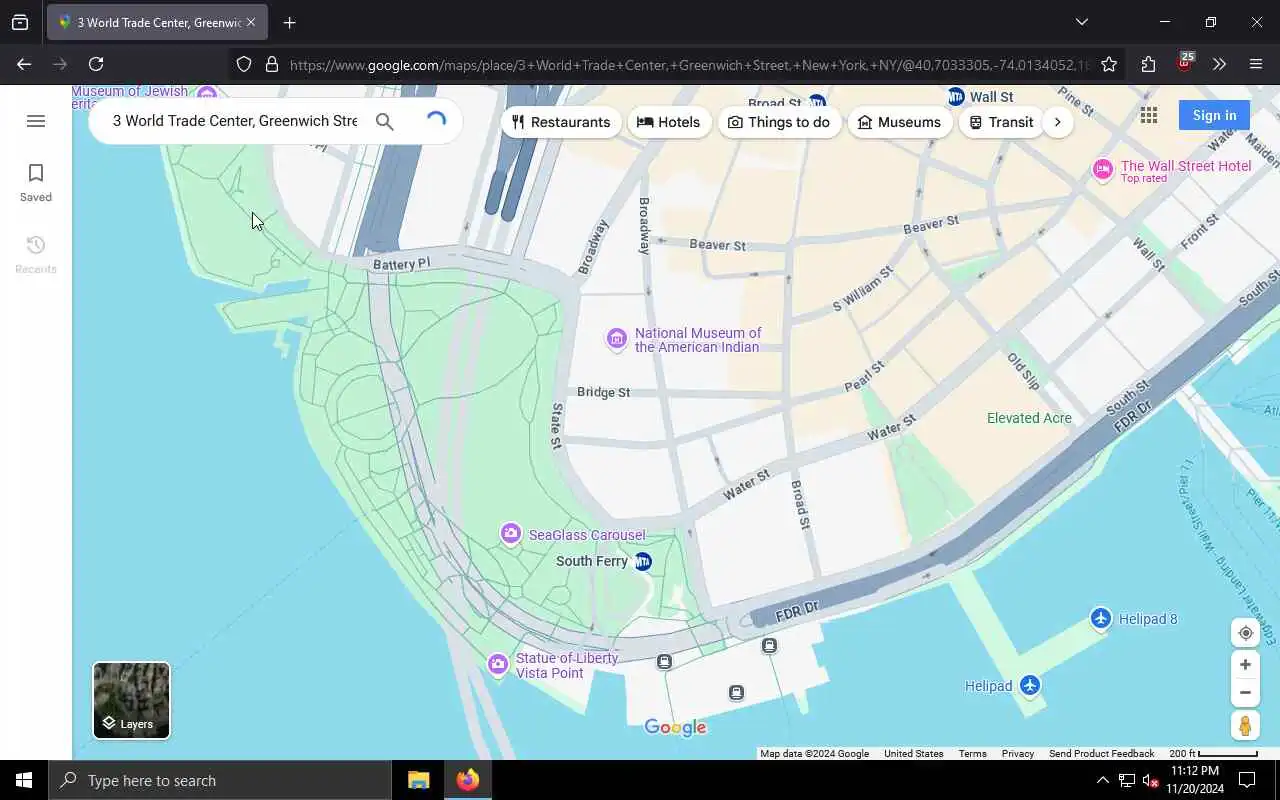Click the South Ferry subway station icon

(x=643, y=562)
